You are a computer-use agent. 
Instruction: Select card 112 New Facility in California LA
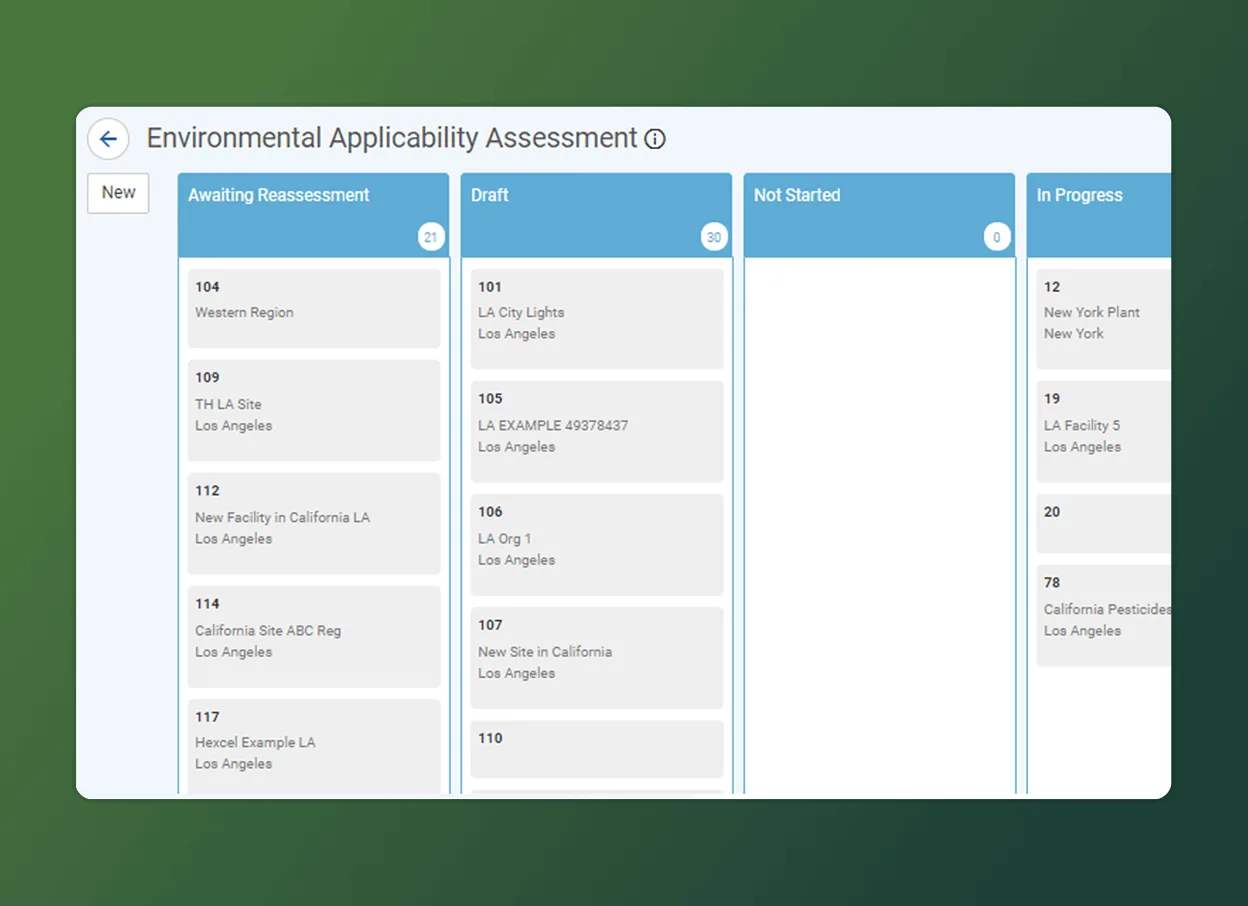[x=314, y=523]
